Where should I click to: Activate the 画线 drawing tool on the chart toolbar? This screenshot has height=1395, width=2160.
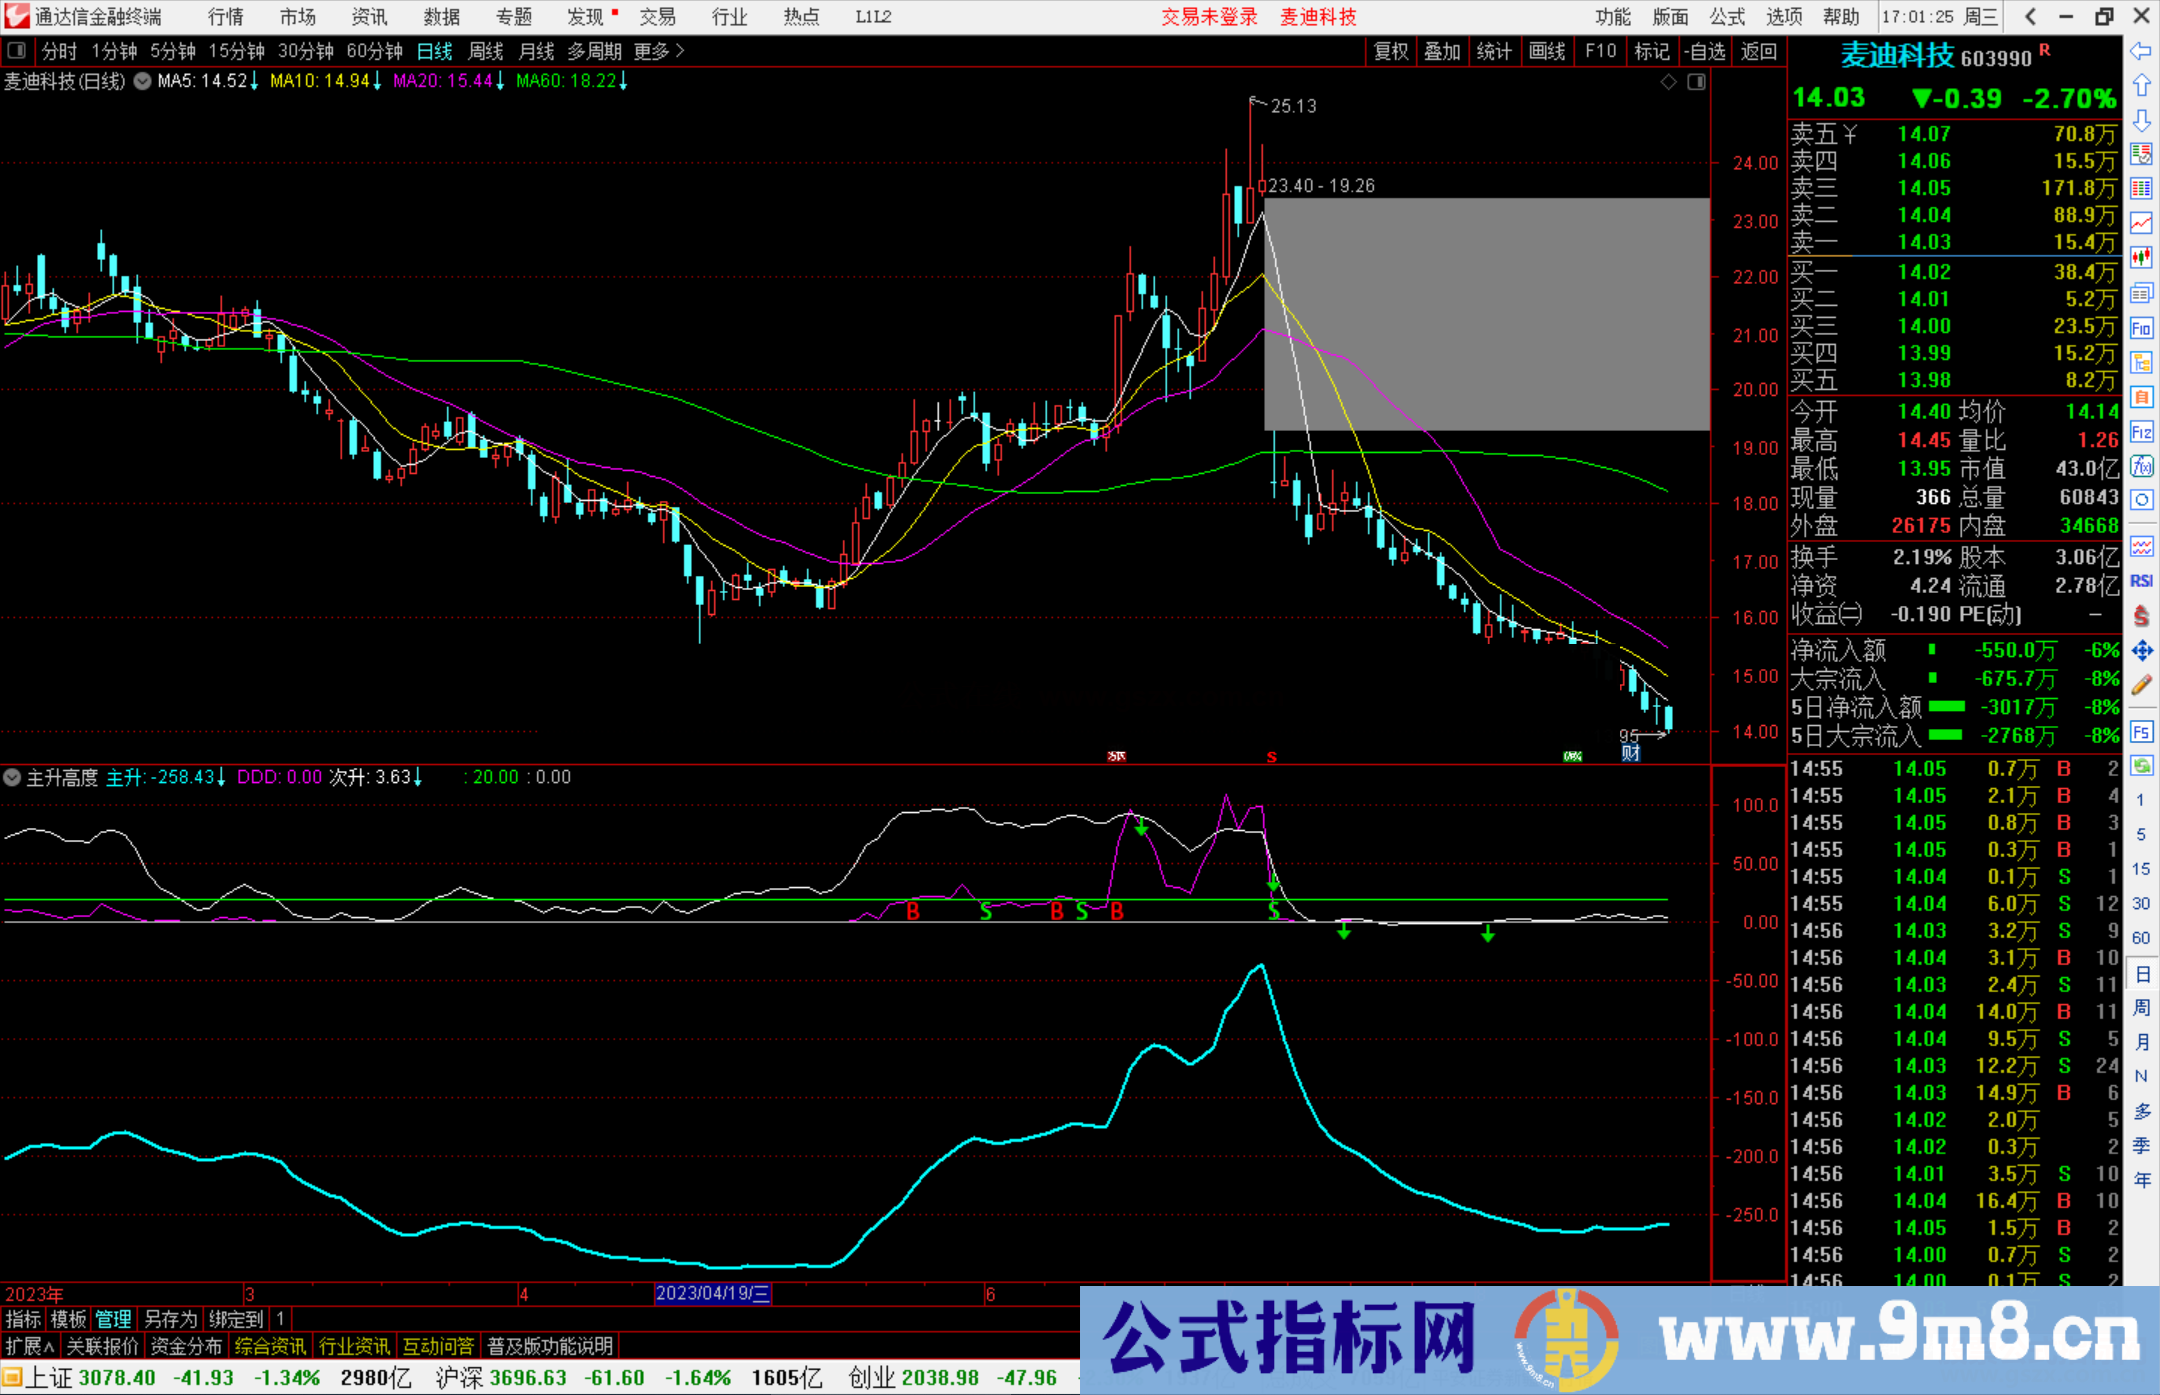click(x=1549, y=51)
